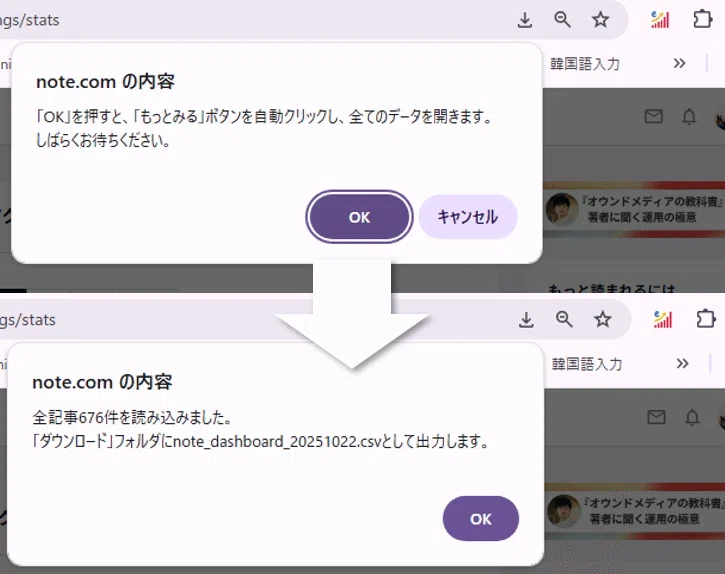
Task: Click zoom magnifier icon in lower address bar
Action: click(564, 319)
